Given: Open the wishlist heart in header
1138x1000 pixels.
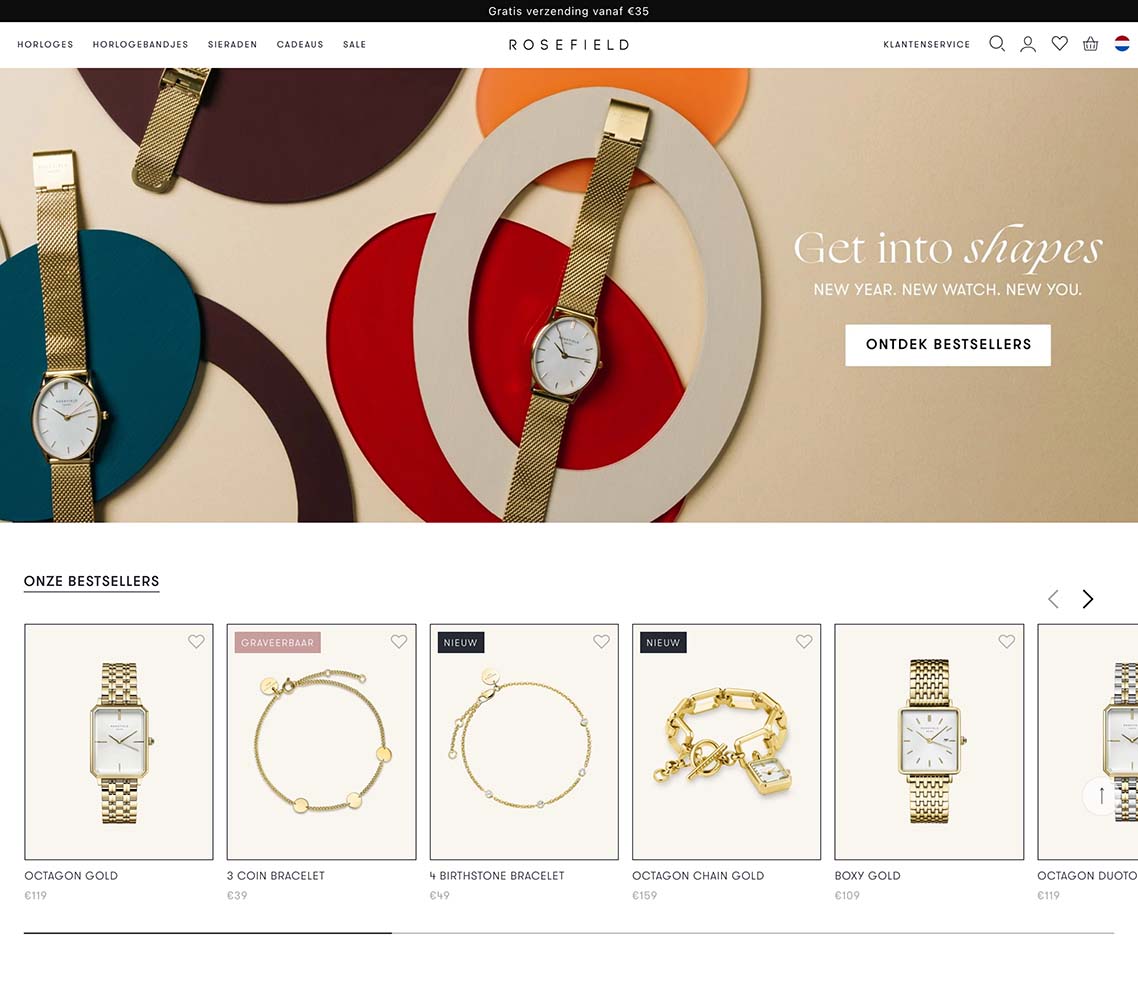Looking at the screenshot, I should (x=1060, y=44).
